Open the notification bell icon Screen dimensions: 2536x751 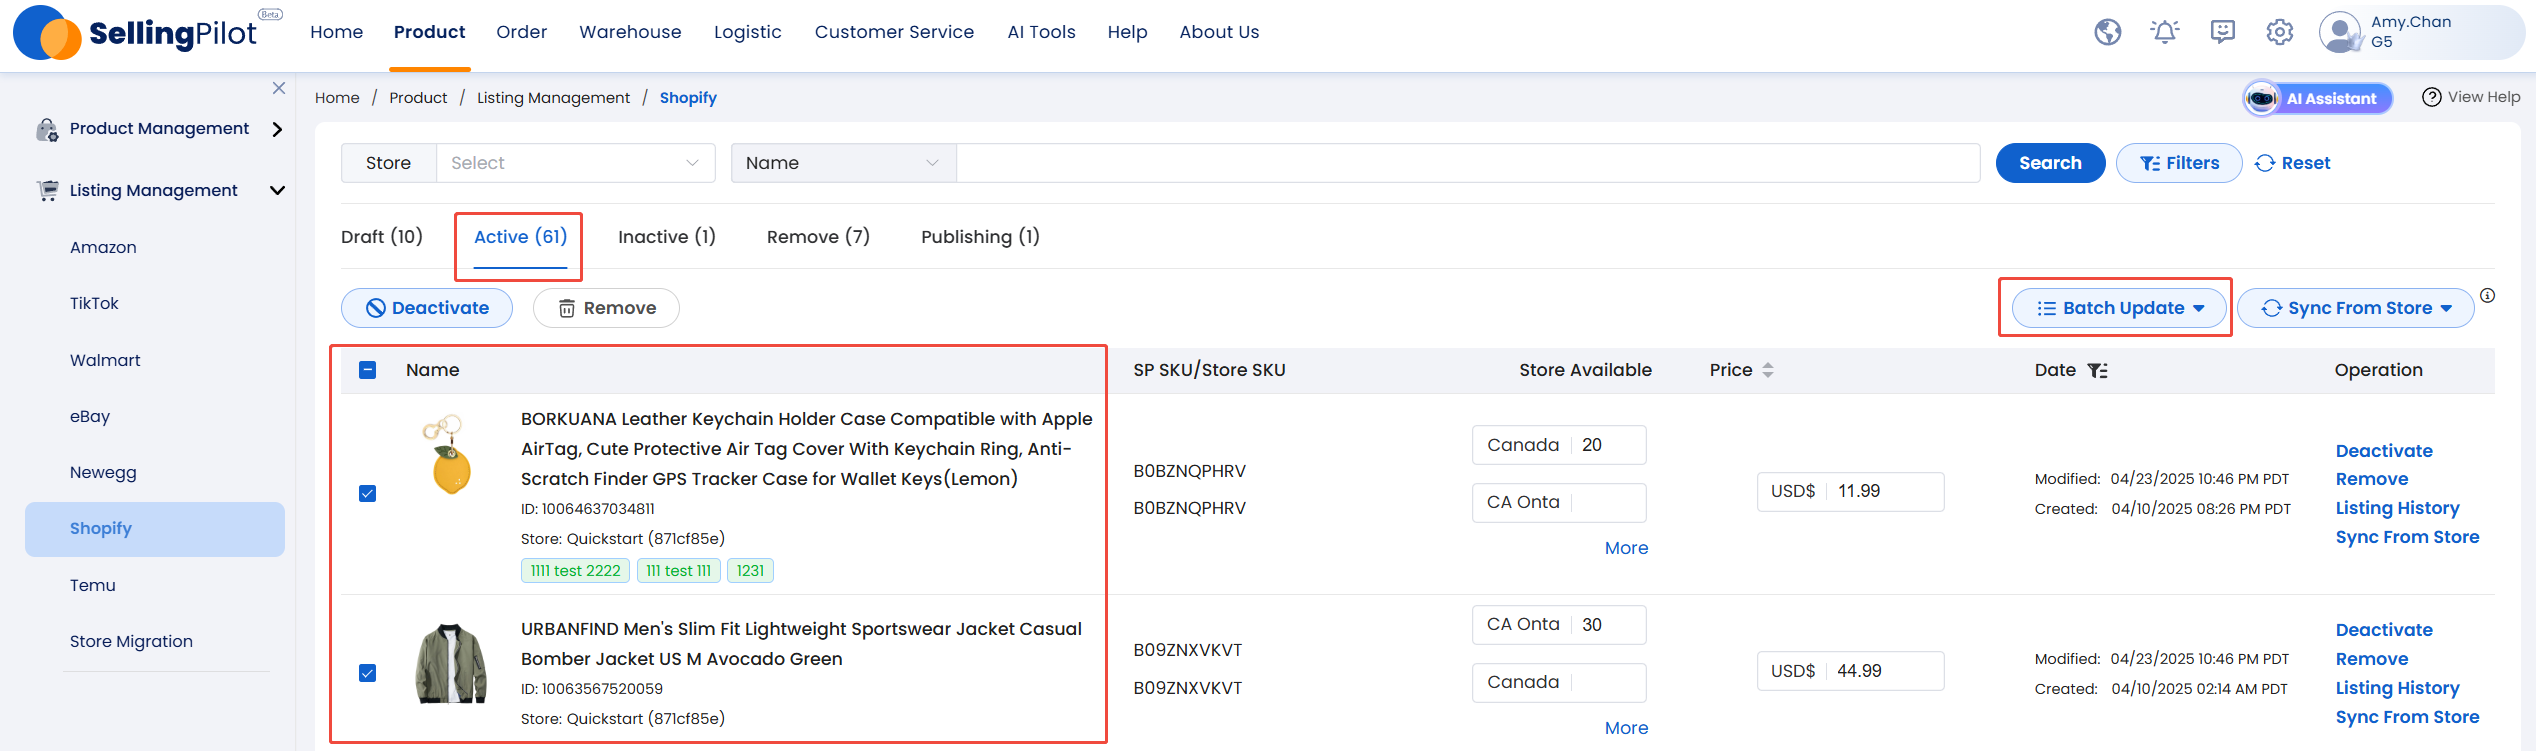point(2165,32)
